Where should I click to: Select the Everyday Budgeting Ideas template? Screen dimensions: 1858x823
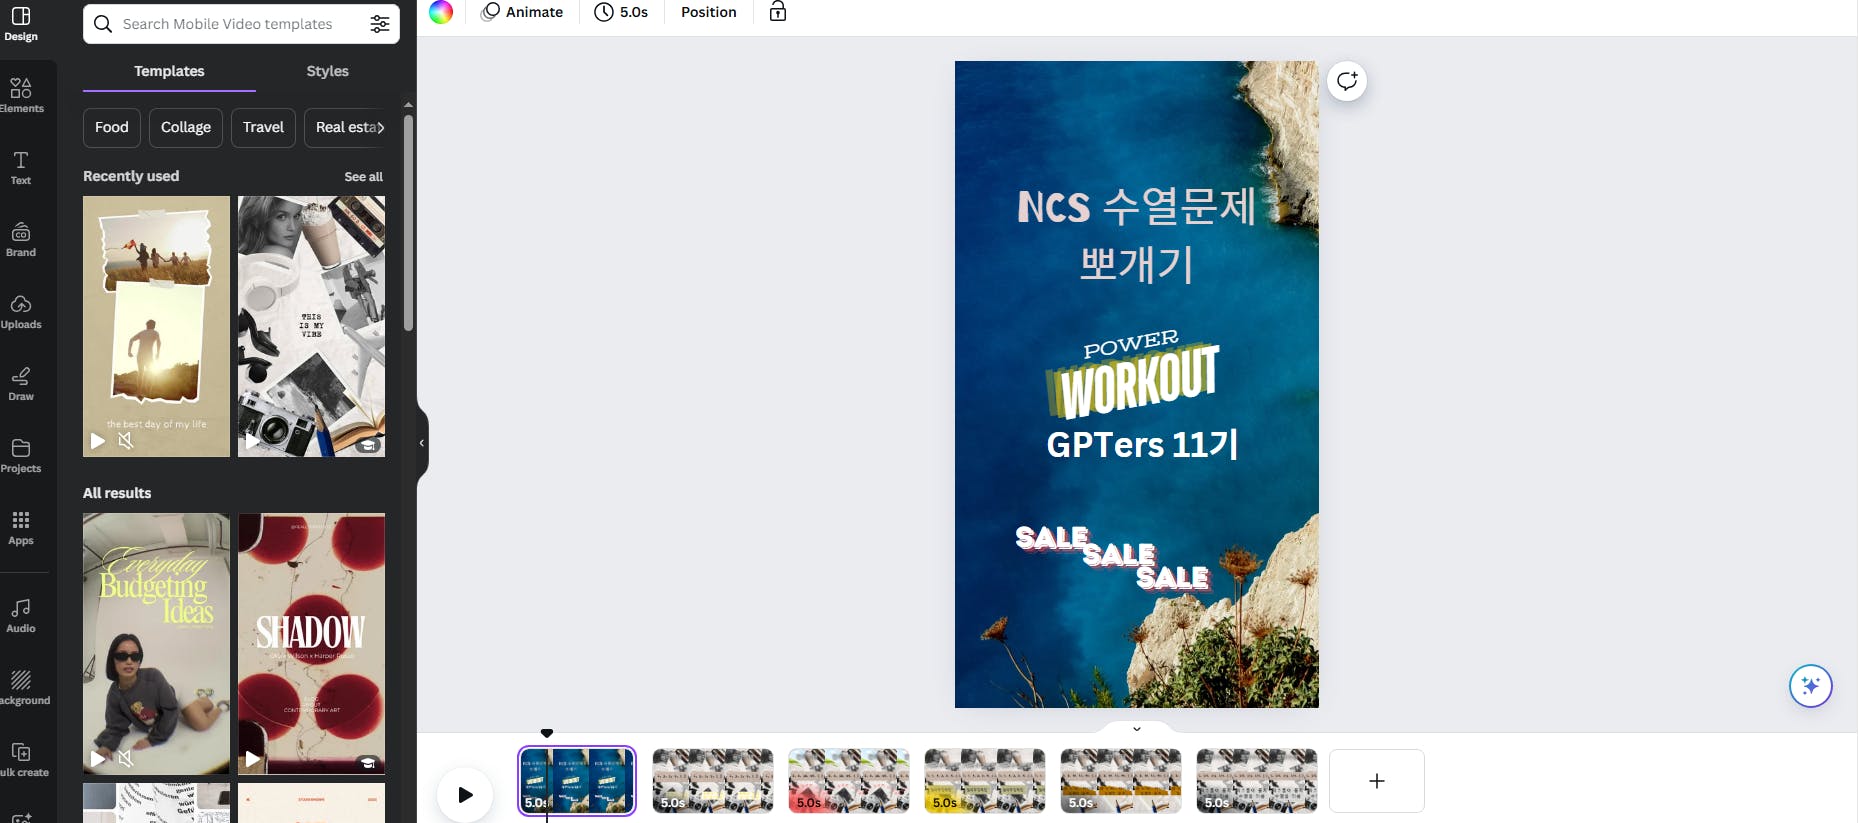[x=156, y=644]
